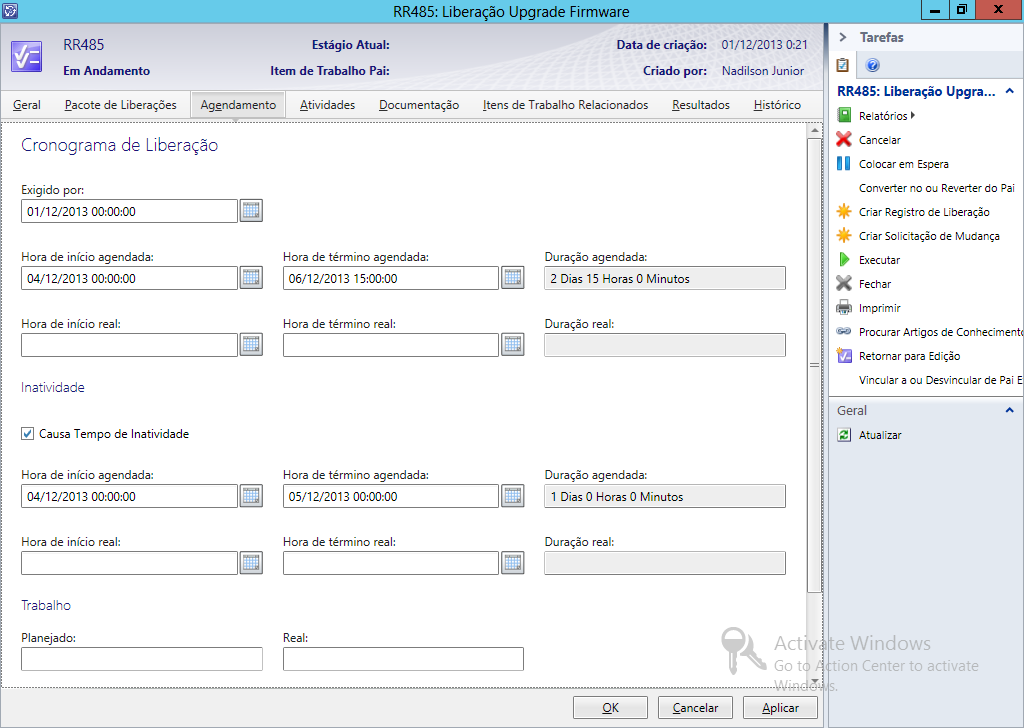This screenshot has height=728, width=1024.
Task: Click Converter no ou Reverter do Pai
Action: click(936, 188)
